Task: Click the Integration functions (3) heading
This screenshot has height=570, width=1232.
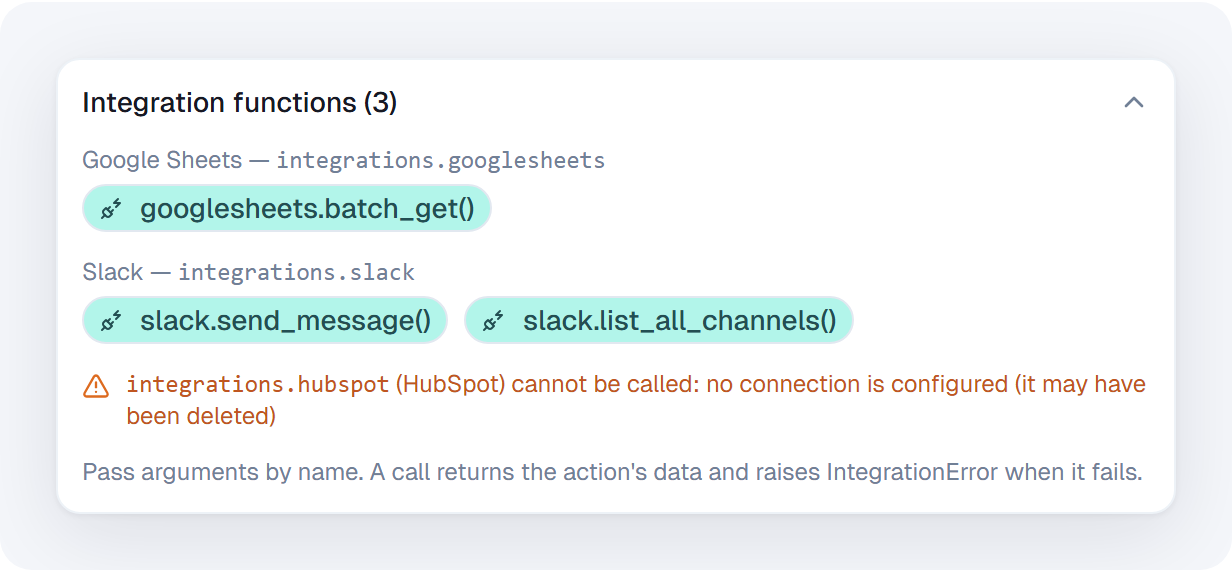Action: 240,102
